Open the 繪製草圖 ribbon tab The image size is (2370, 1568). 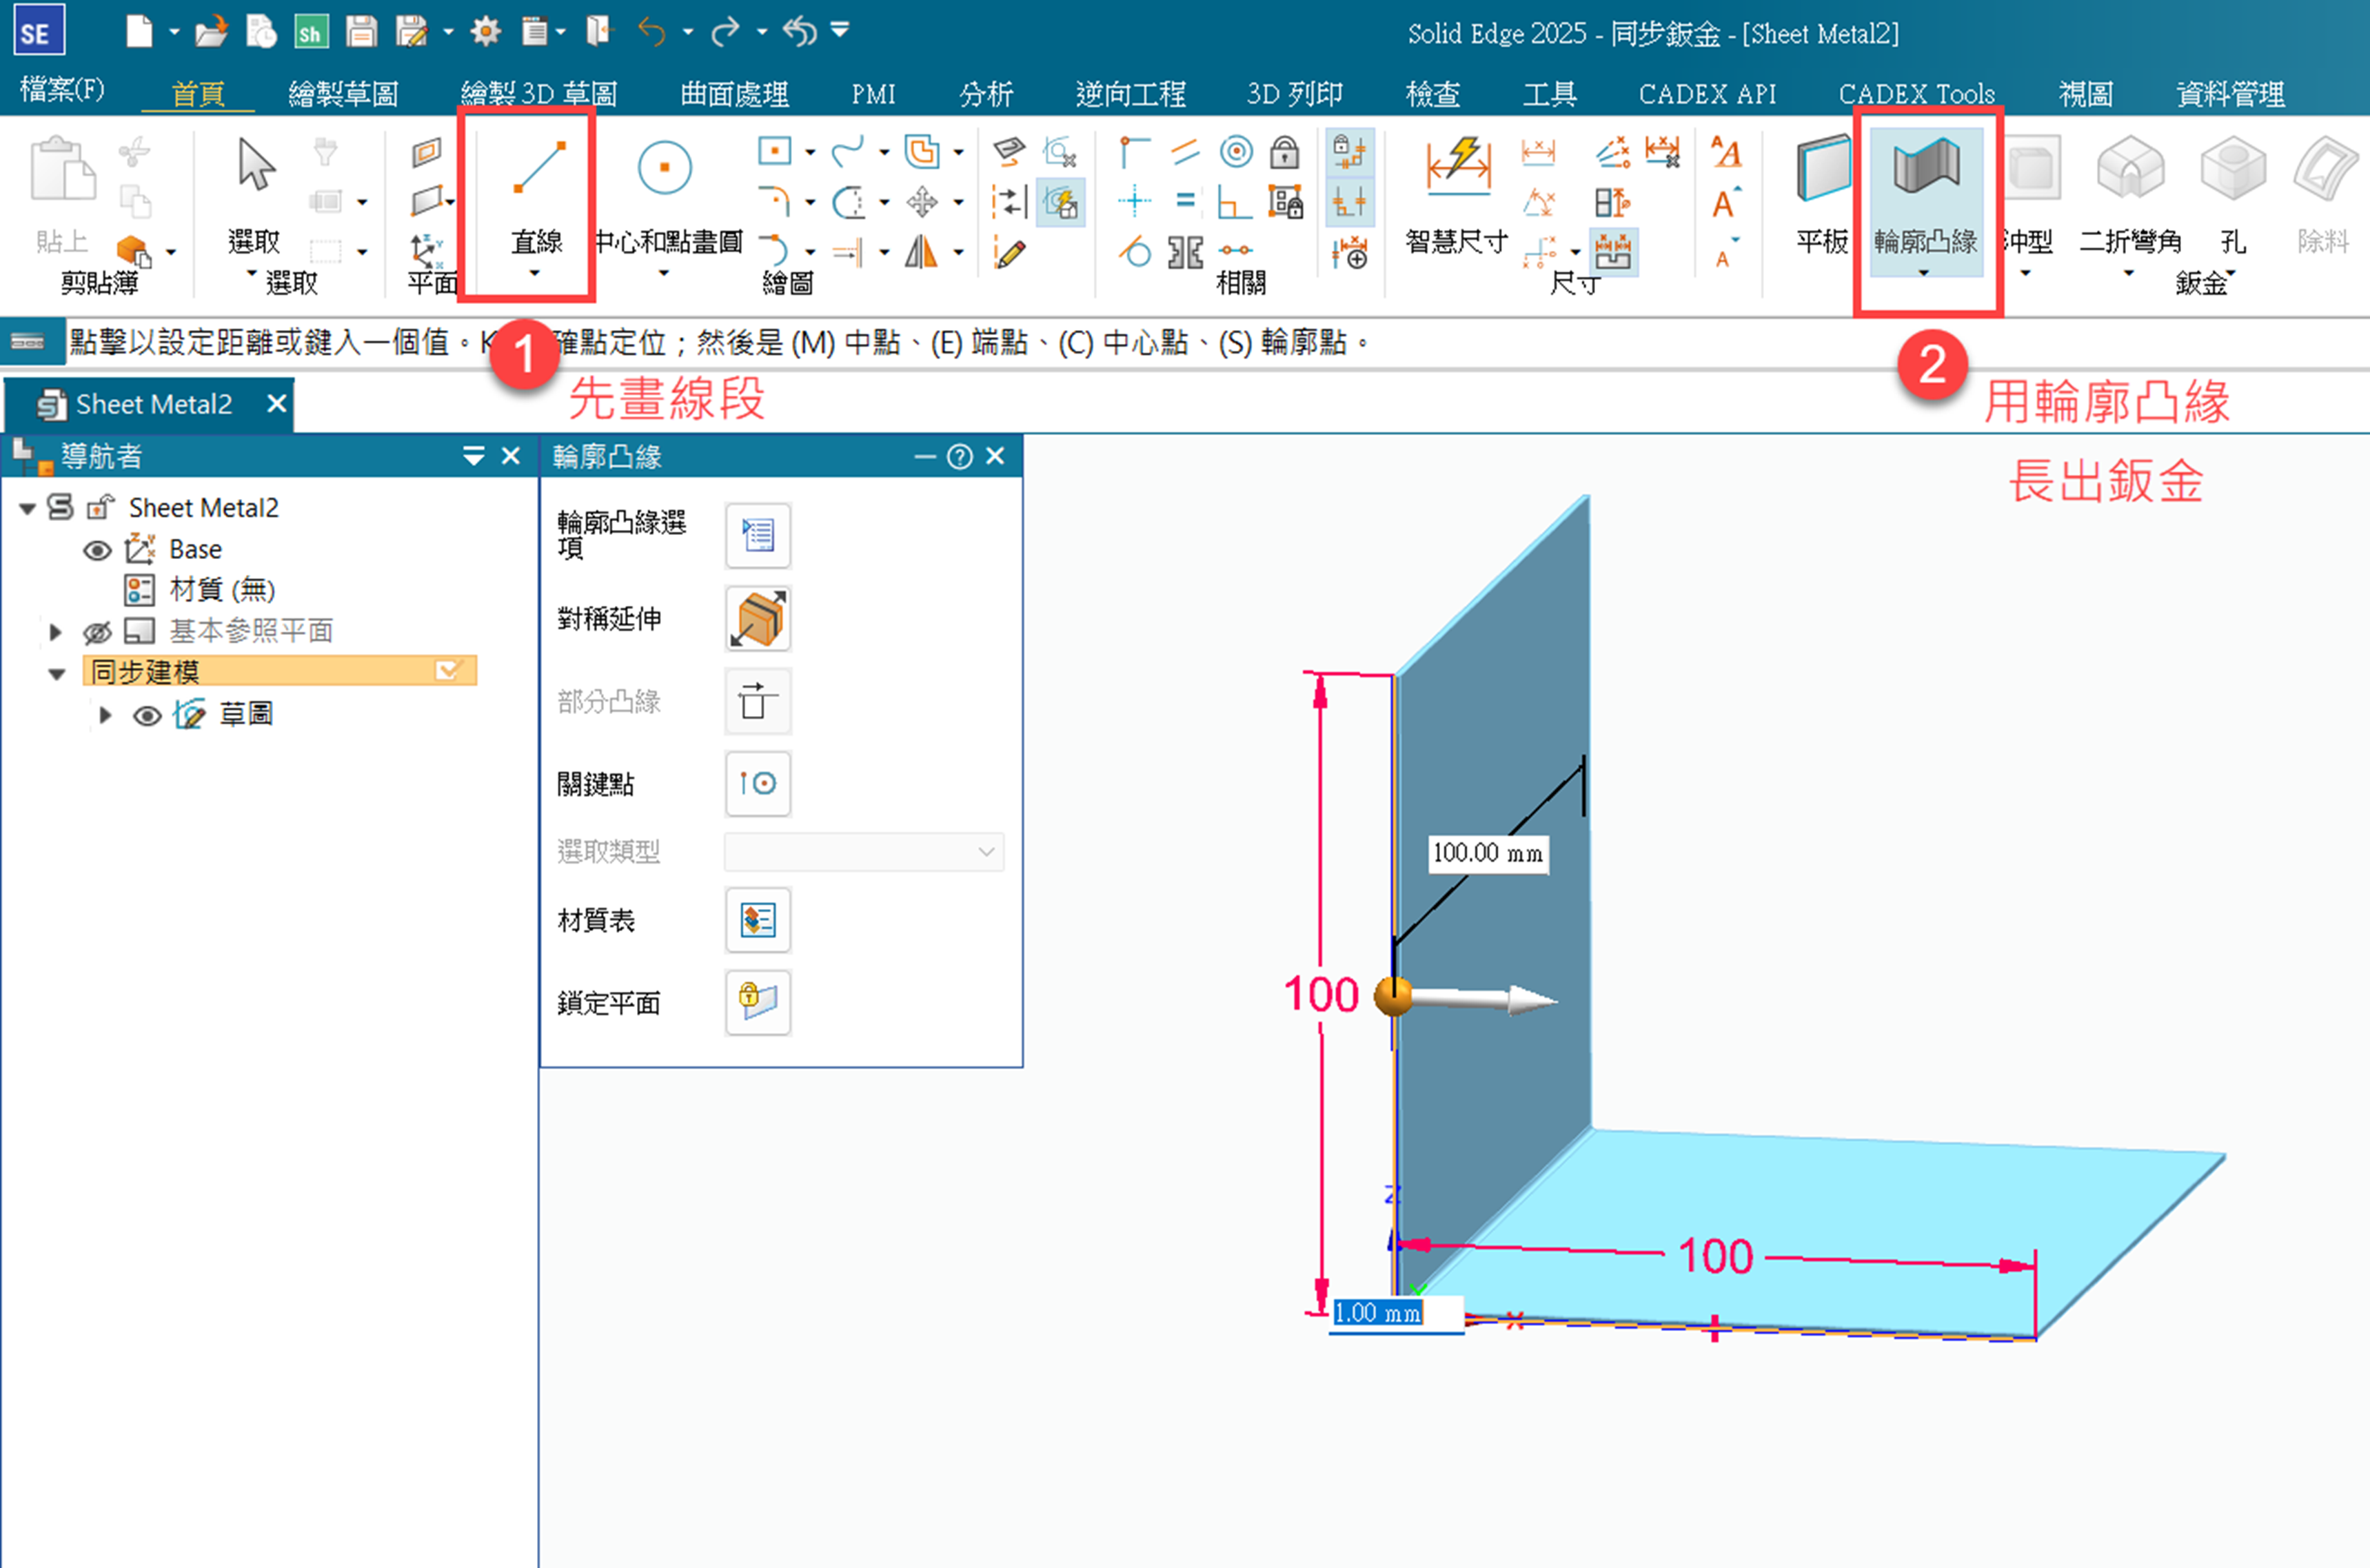tap(343, 94)
